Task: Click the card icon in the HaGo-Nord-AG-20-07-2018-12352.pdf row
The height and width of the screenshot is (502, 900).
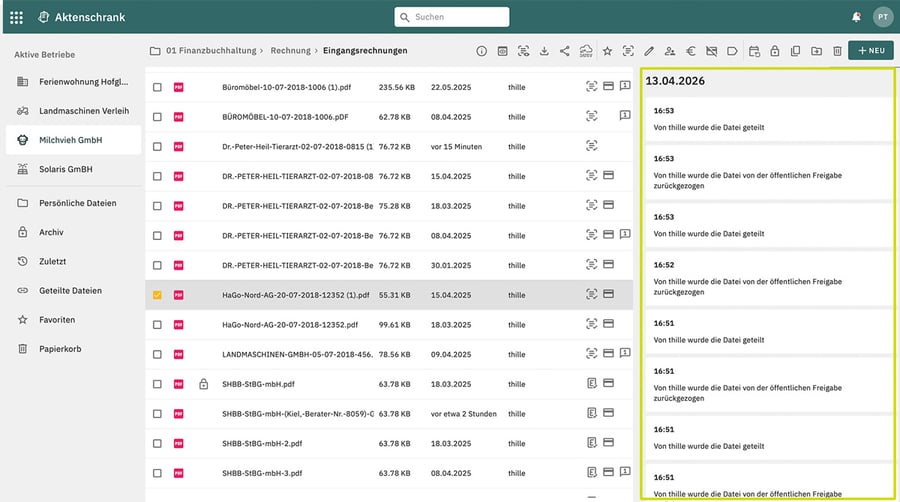Action: (x=608, y=324)
